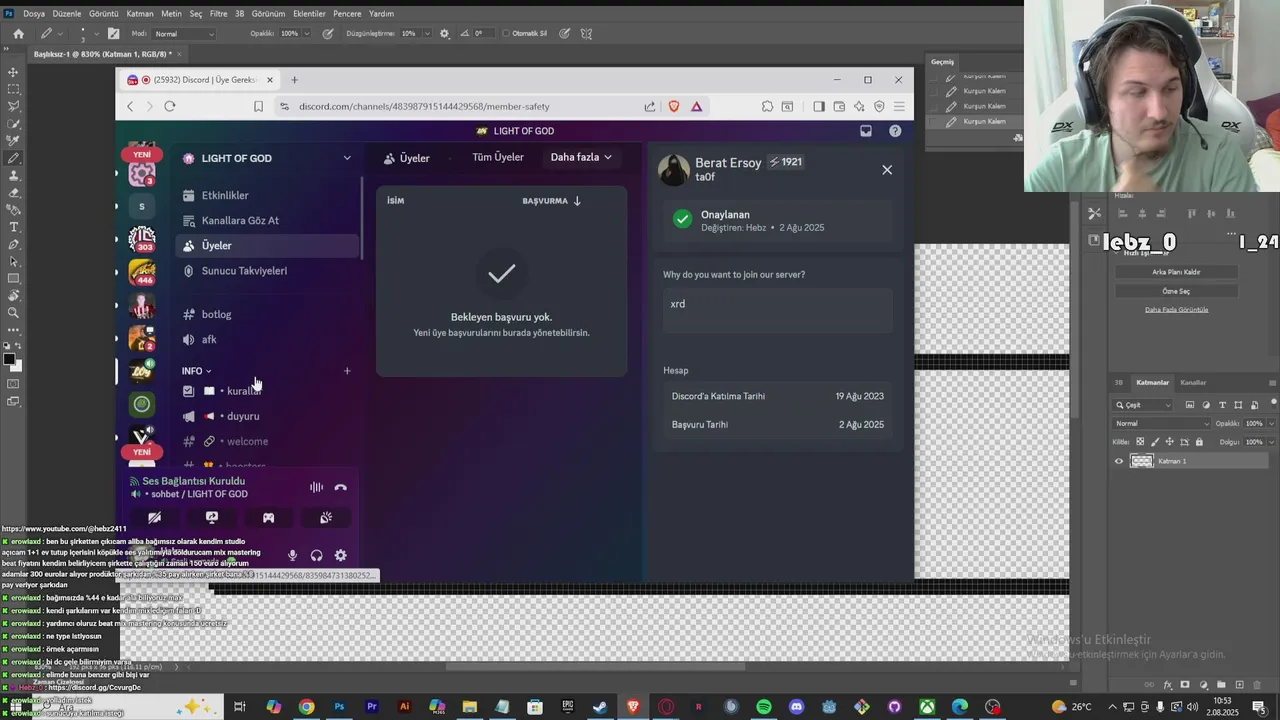Go back in the browser window
Image resolution: width=1280 pixels, height=720 pixels.
click(x=130, y=106)
